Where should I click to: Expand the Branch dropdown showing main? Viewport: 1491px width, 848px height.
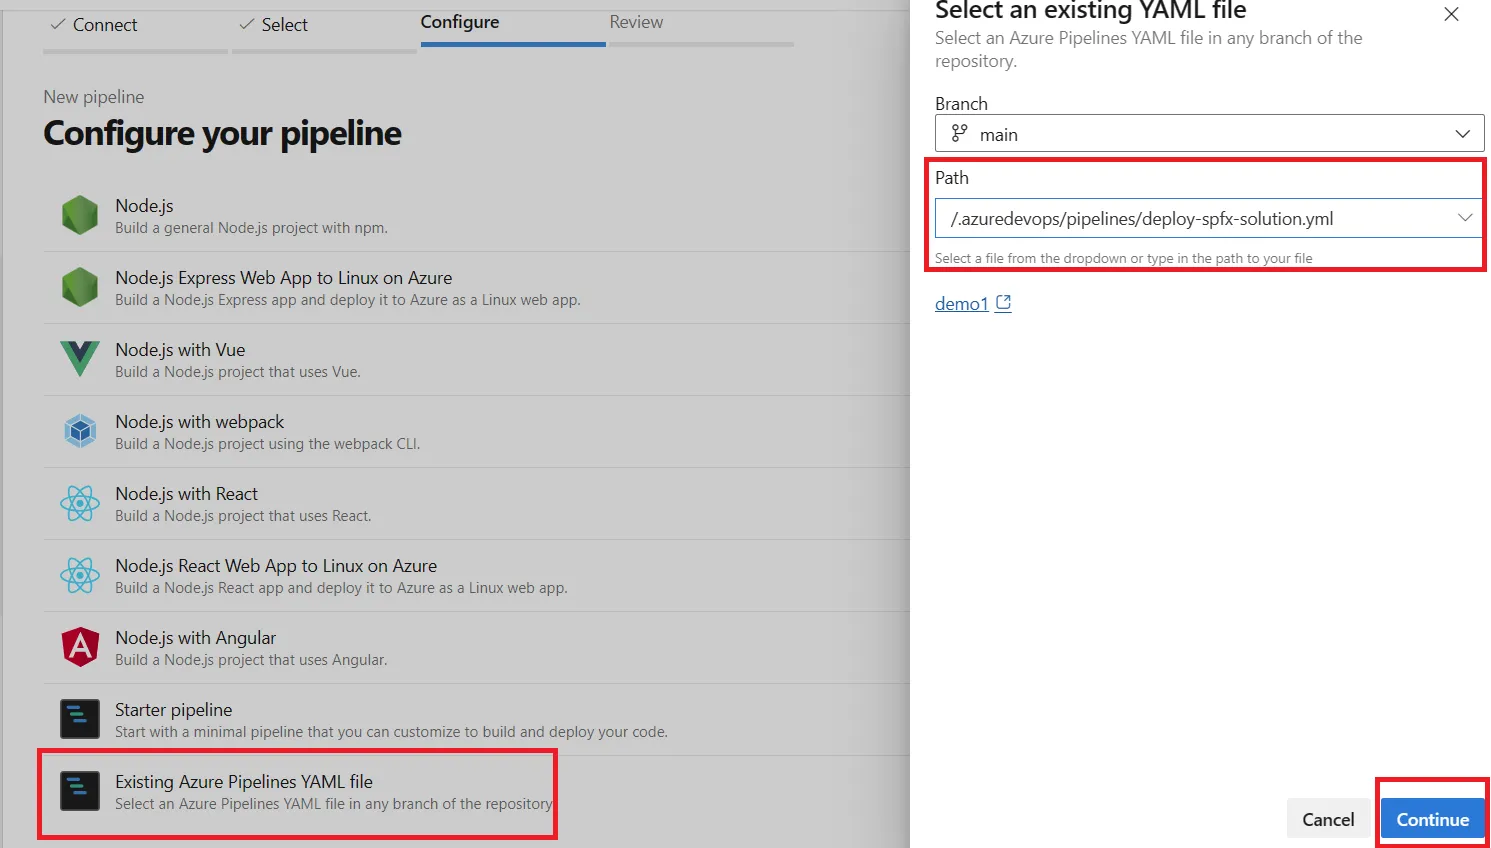(x=1209, y=134)
